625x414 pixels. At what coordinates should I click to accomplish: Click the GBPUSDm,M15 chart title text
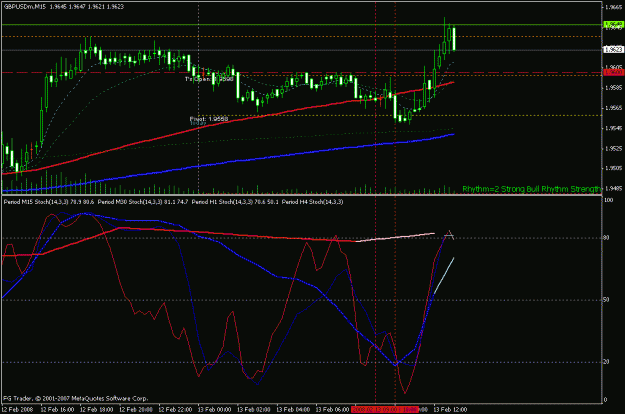pyautogui.click(x=24, y=7)
